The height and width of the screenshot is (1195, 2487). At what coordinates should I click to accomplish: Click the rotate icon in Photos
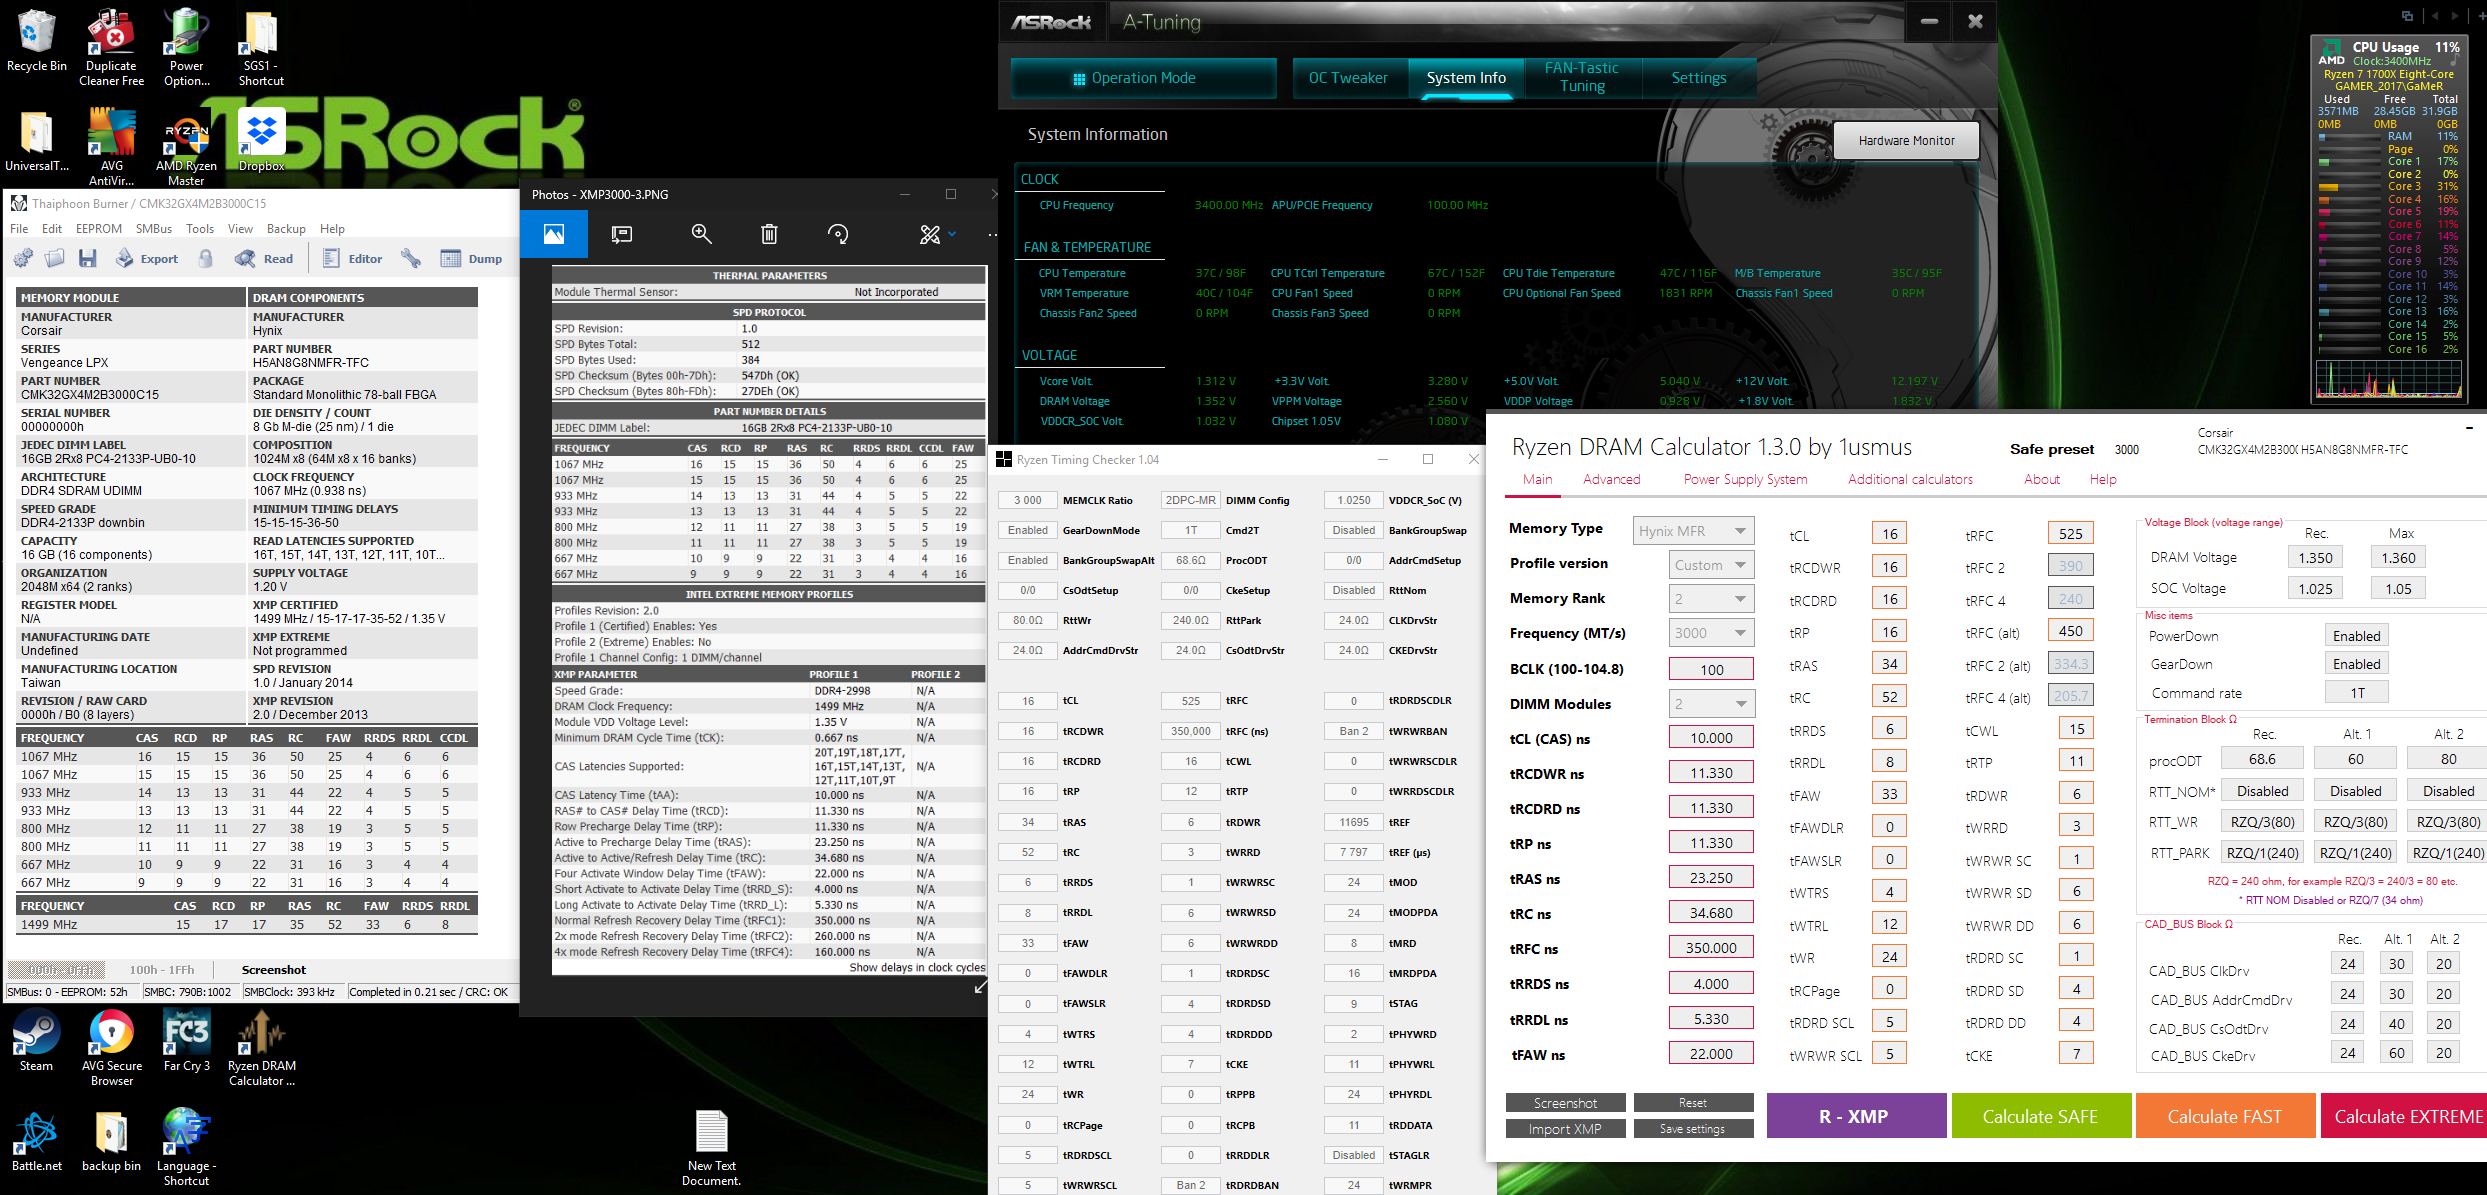[x=838, y=234]
